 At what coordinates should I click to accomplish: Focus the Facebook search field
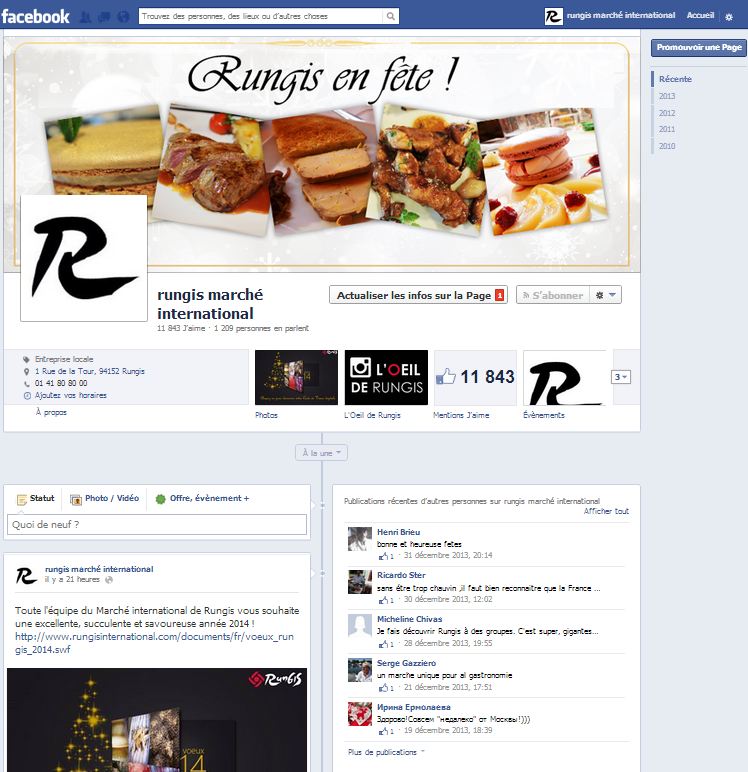[x=260, y=16]
